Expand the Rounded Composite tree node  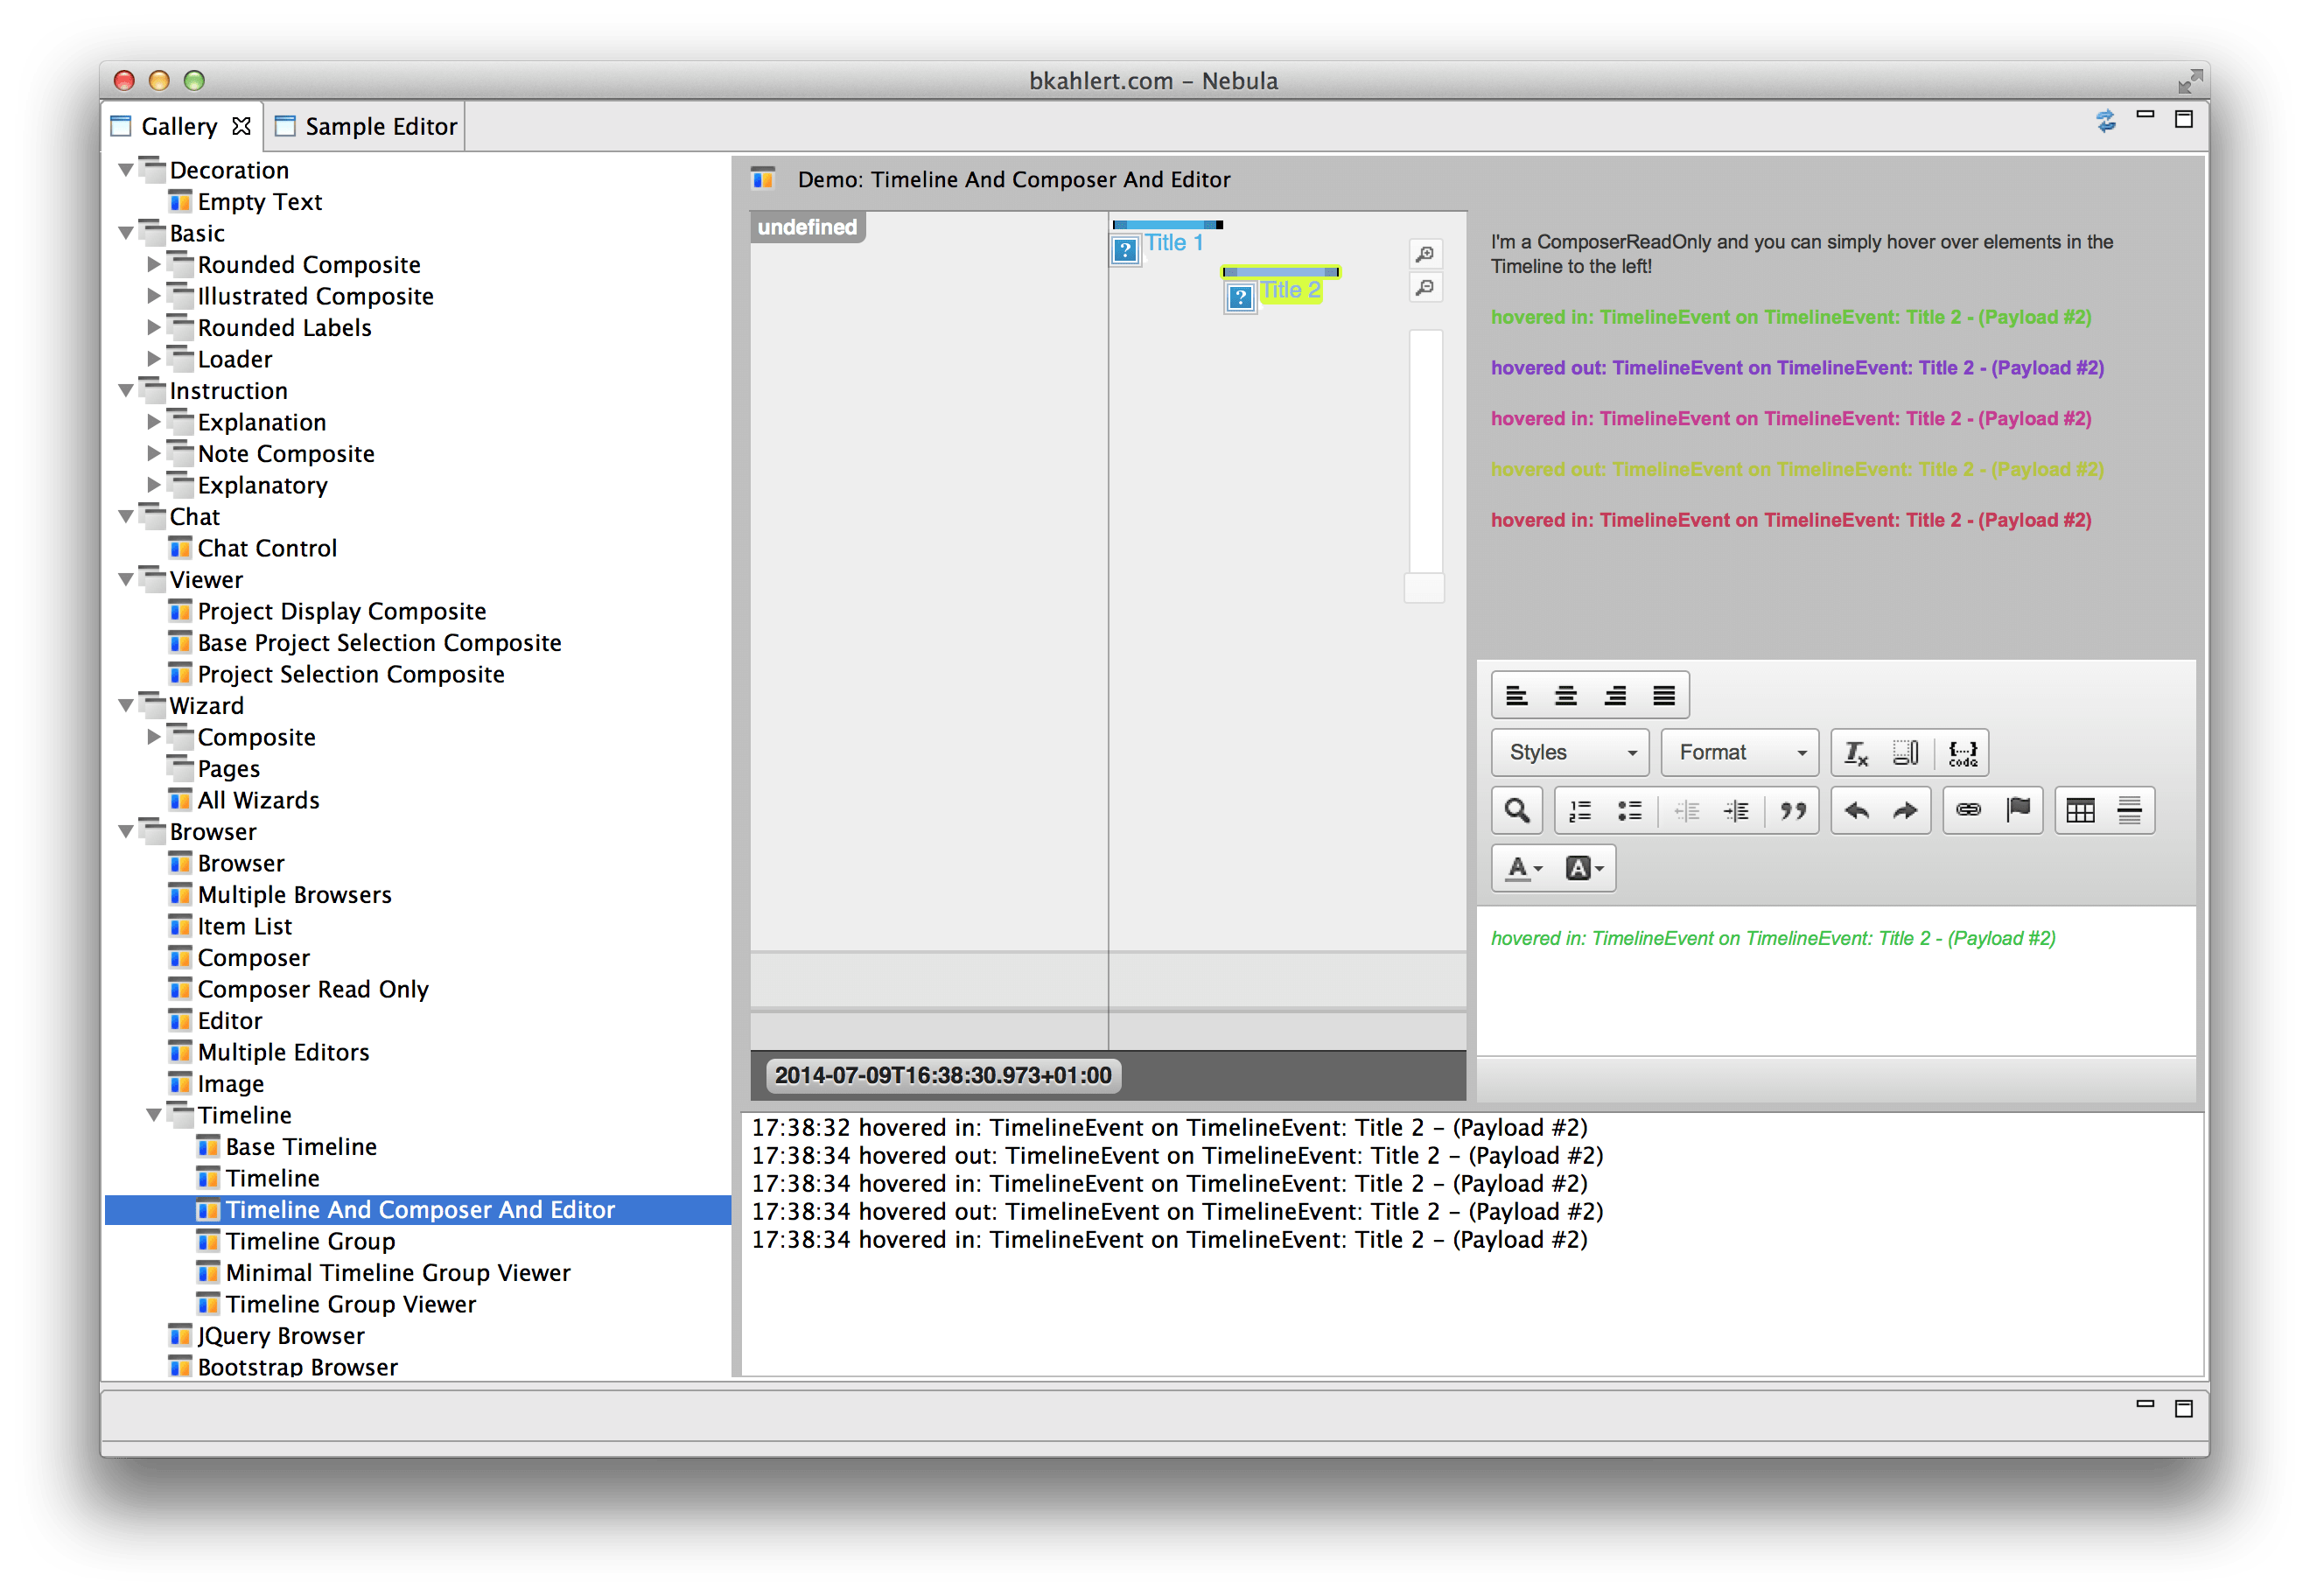(x=154, y=265)
